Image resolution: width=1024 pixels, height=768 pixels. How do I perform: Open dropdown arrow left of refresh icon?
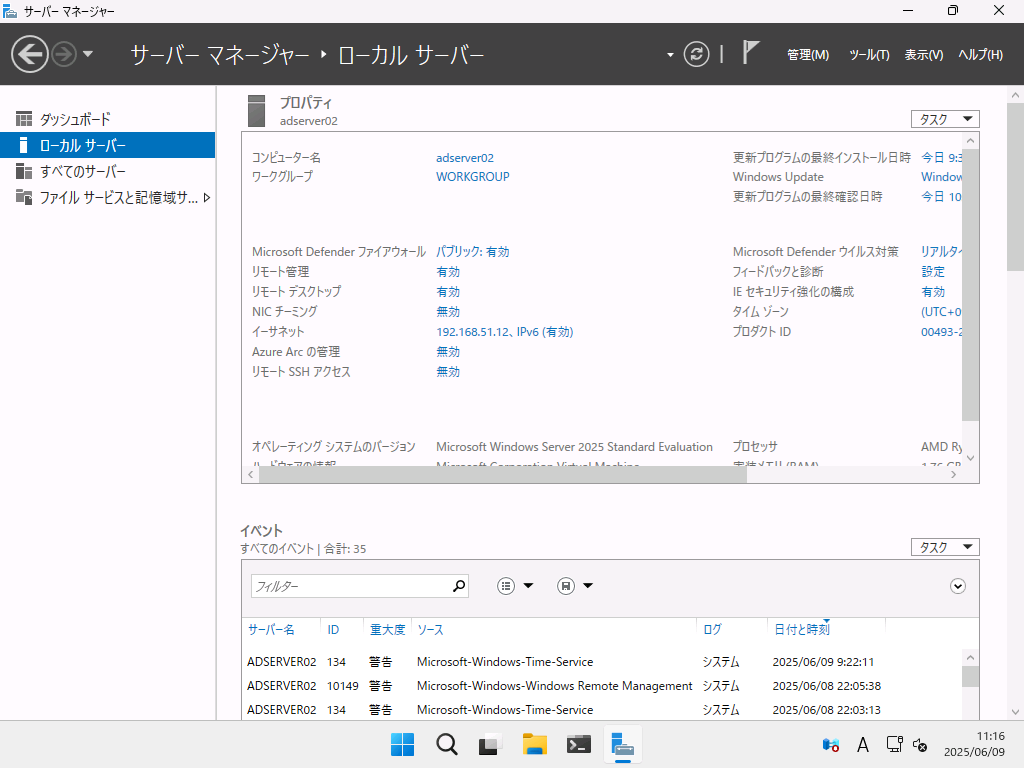coord(670,55)
